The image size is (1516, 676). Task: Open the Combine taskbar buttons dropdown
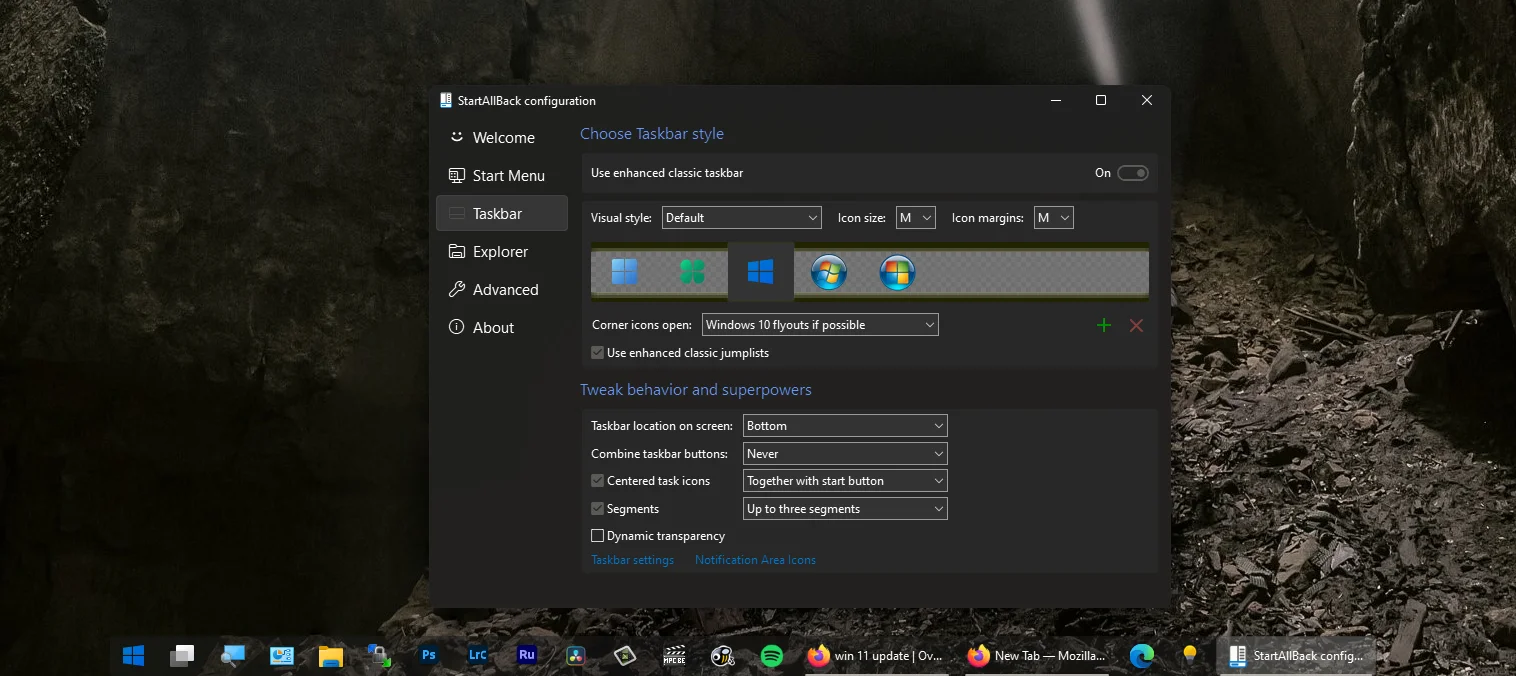[845, 454]
